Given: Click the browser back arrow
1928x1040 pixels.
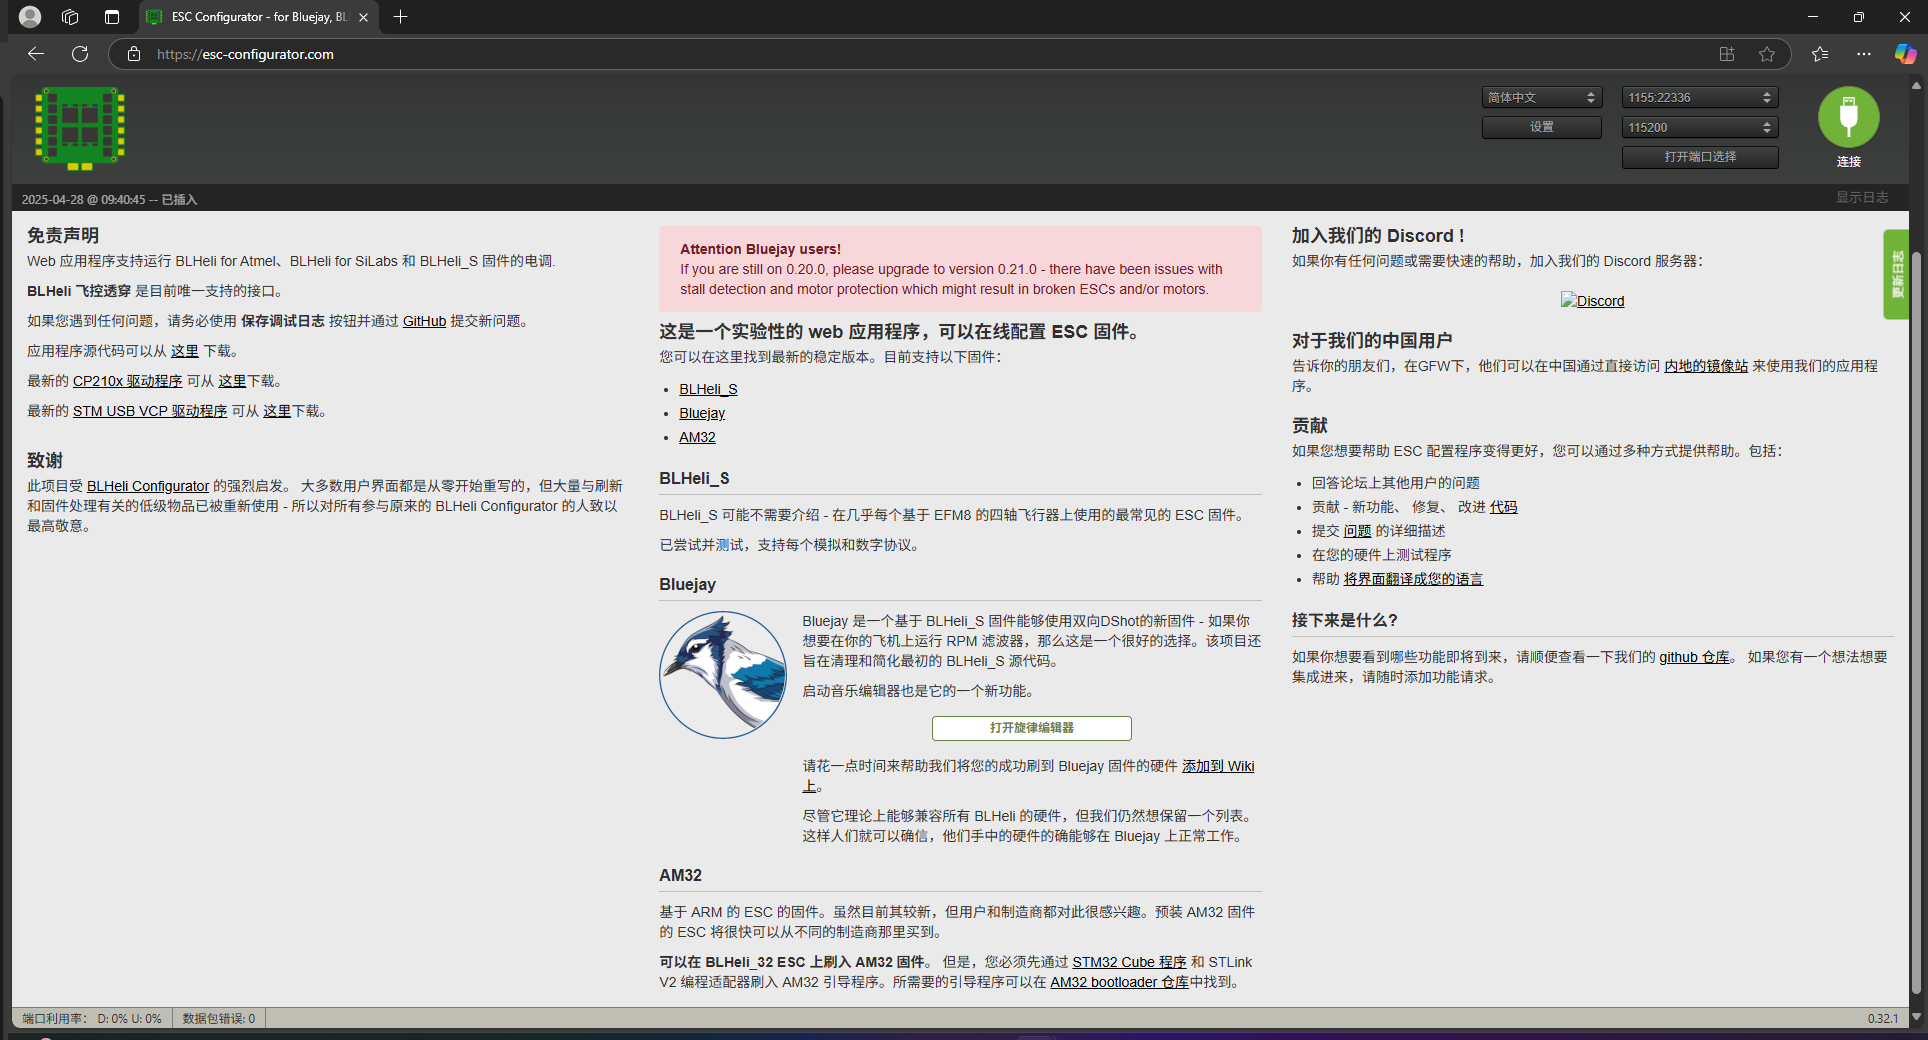Looking at the screenshot, I should pyautogui.click(x=36, y=54).
